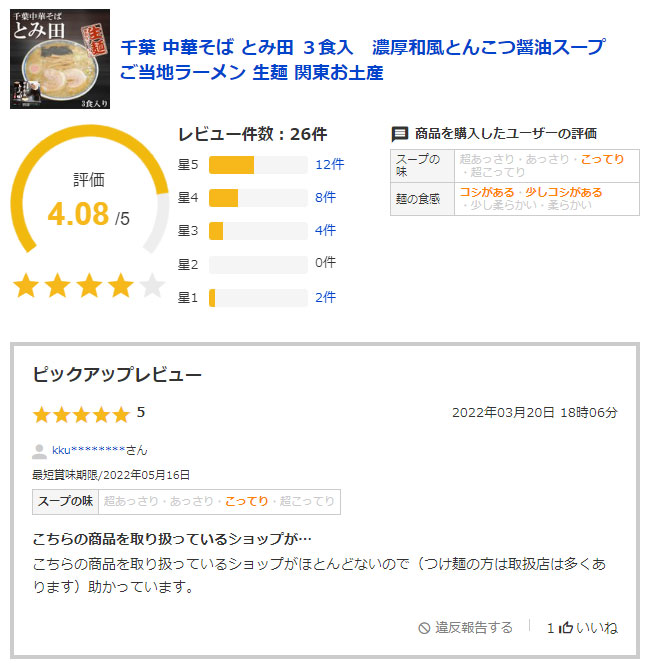Click the speech bubble icon beside 商品を購入したユーザーの評価
Image resolution: width=649 pixels, height=666 pixels.
[399, 134]
